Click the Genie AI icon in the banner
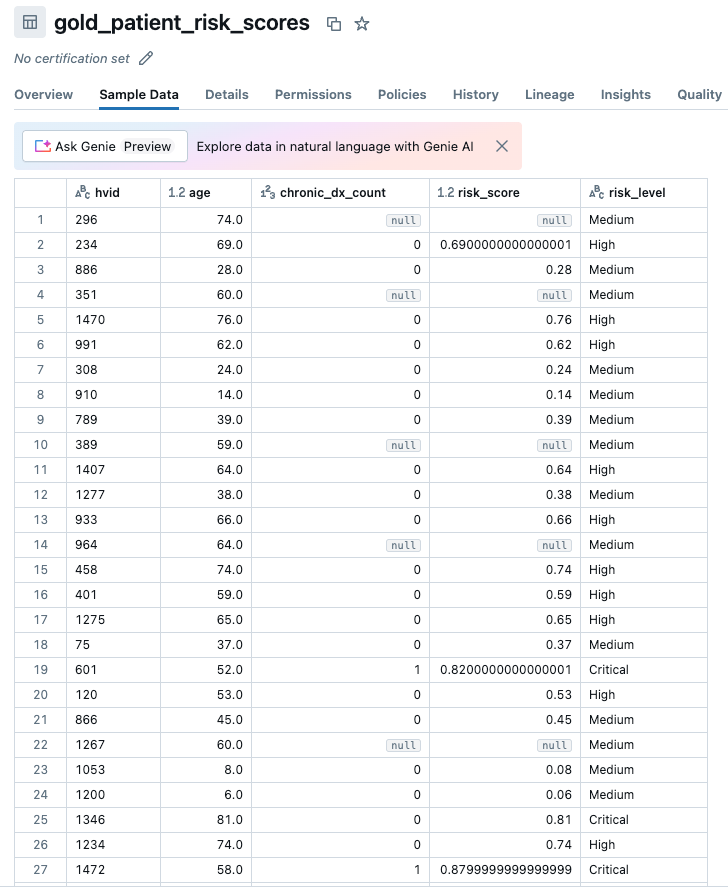This screenshot has height=887, width=728. 42,145
